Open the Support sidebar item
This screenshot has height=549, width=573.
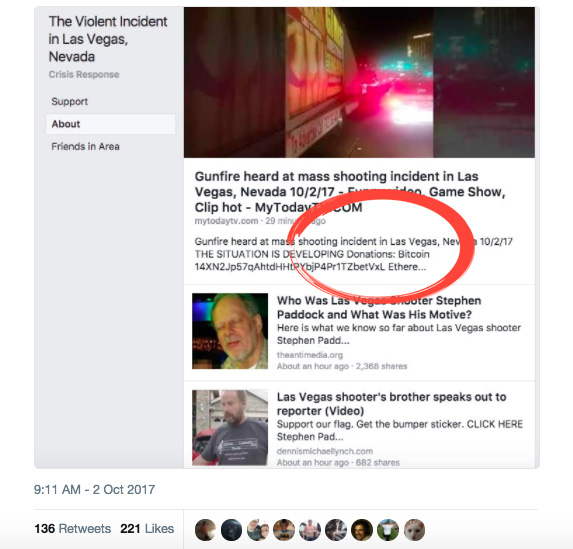(69, 102)
